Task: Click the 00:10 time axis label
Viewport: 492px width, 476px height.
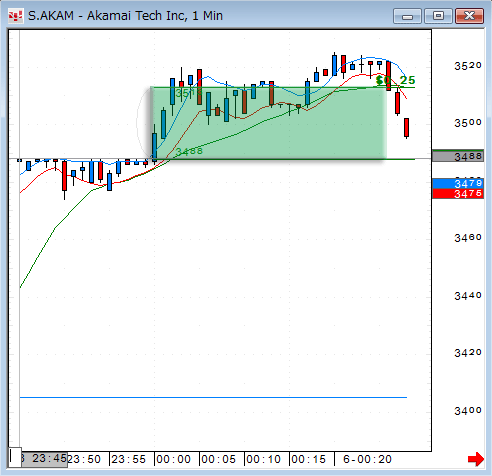Action: point(264,459)
